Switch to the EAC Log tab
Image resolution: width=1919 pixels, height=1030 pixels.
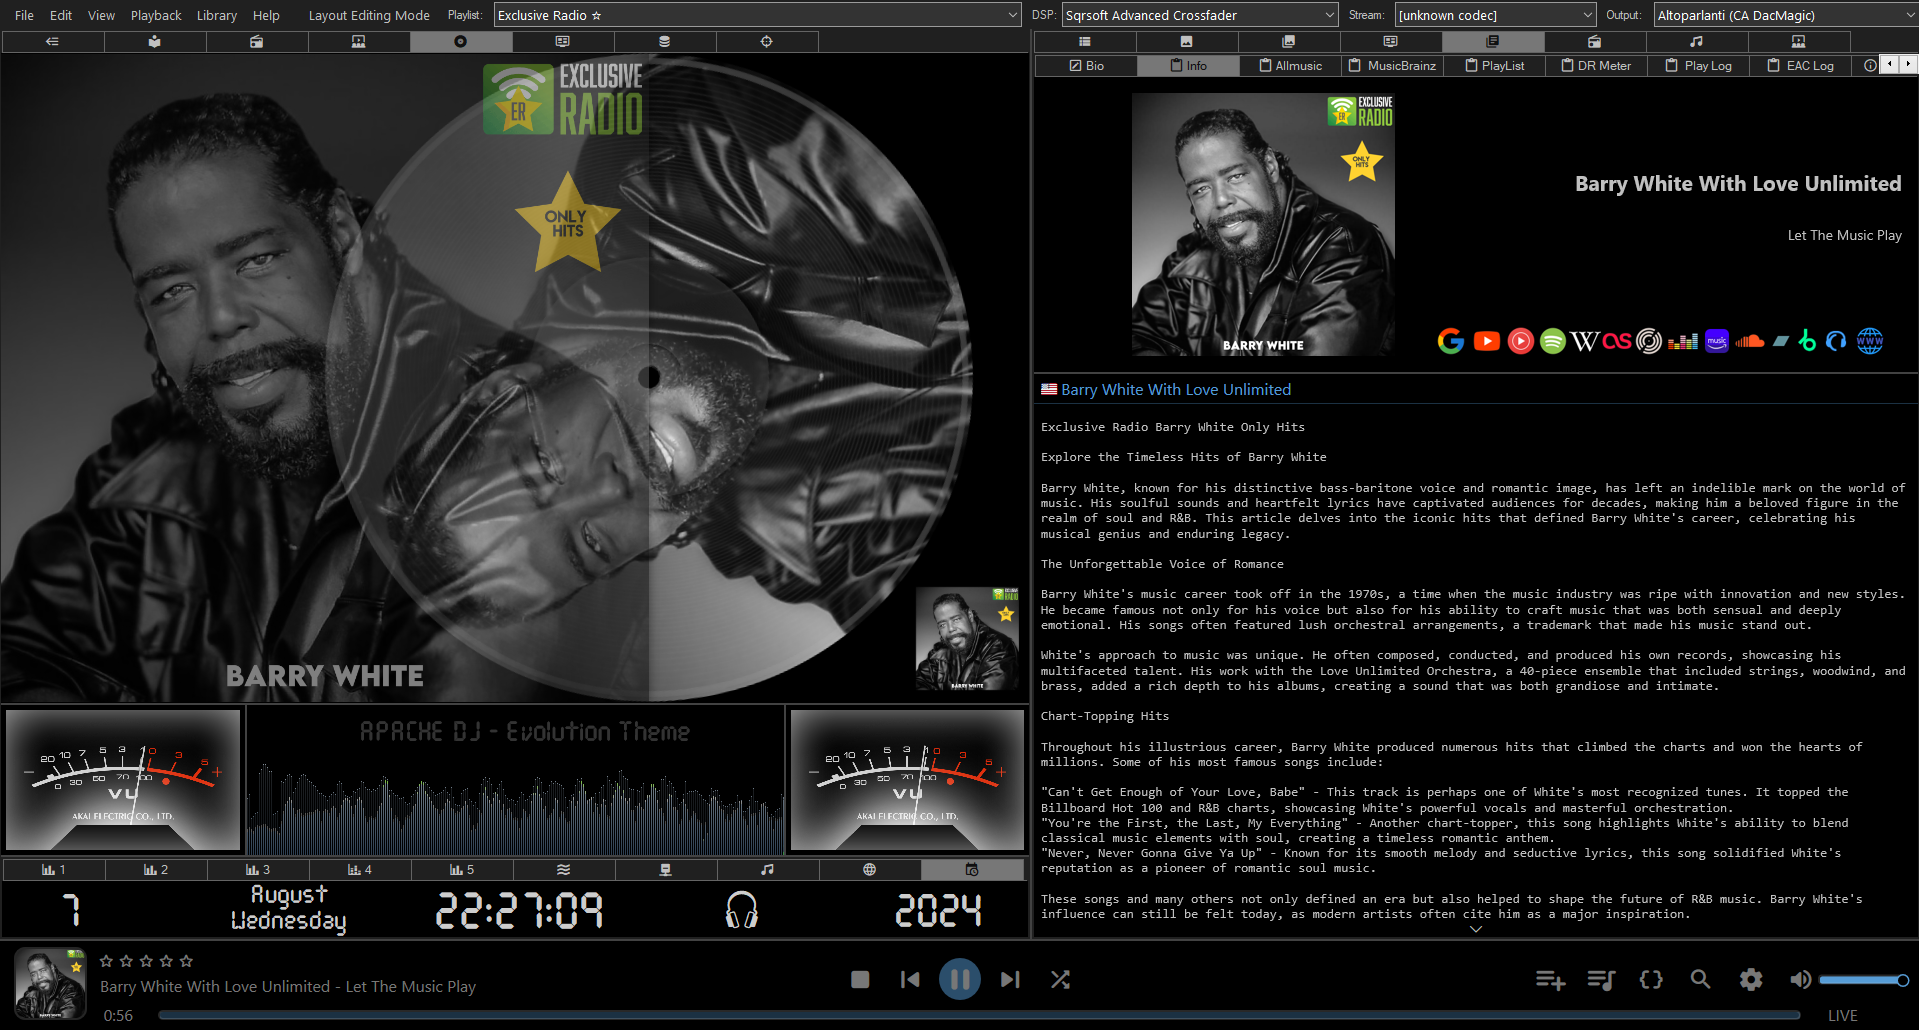1800,65
